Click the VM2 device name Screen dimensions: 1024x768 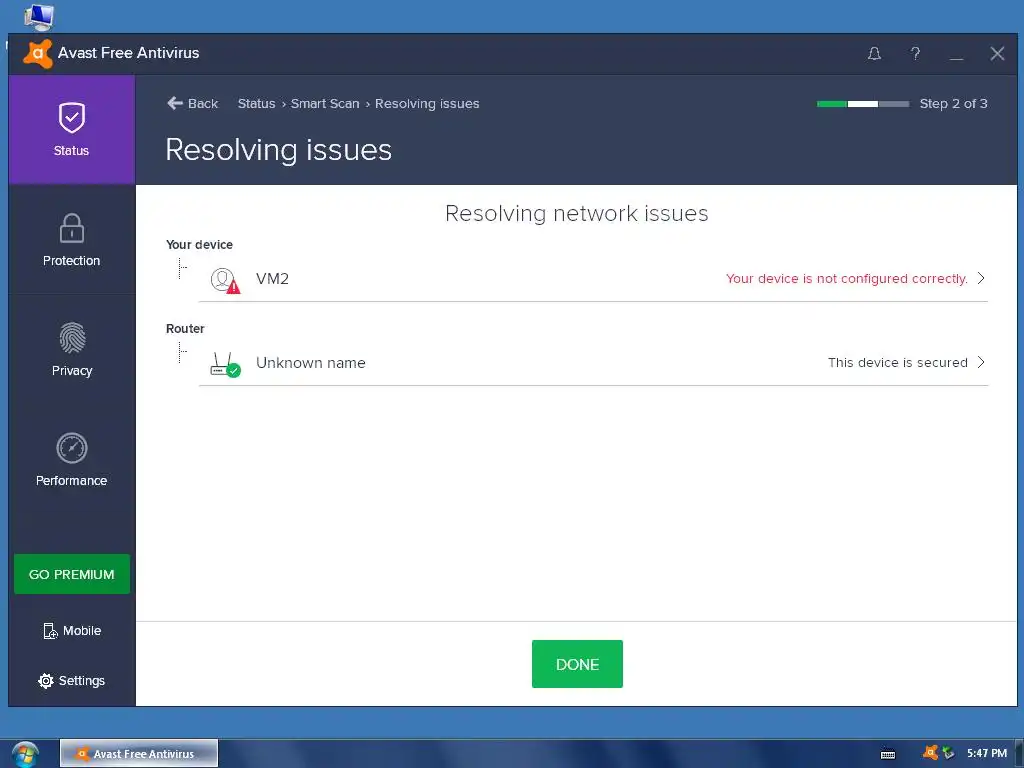pos(272,279)
